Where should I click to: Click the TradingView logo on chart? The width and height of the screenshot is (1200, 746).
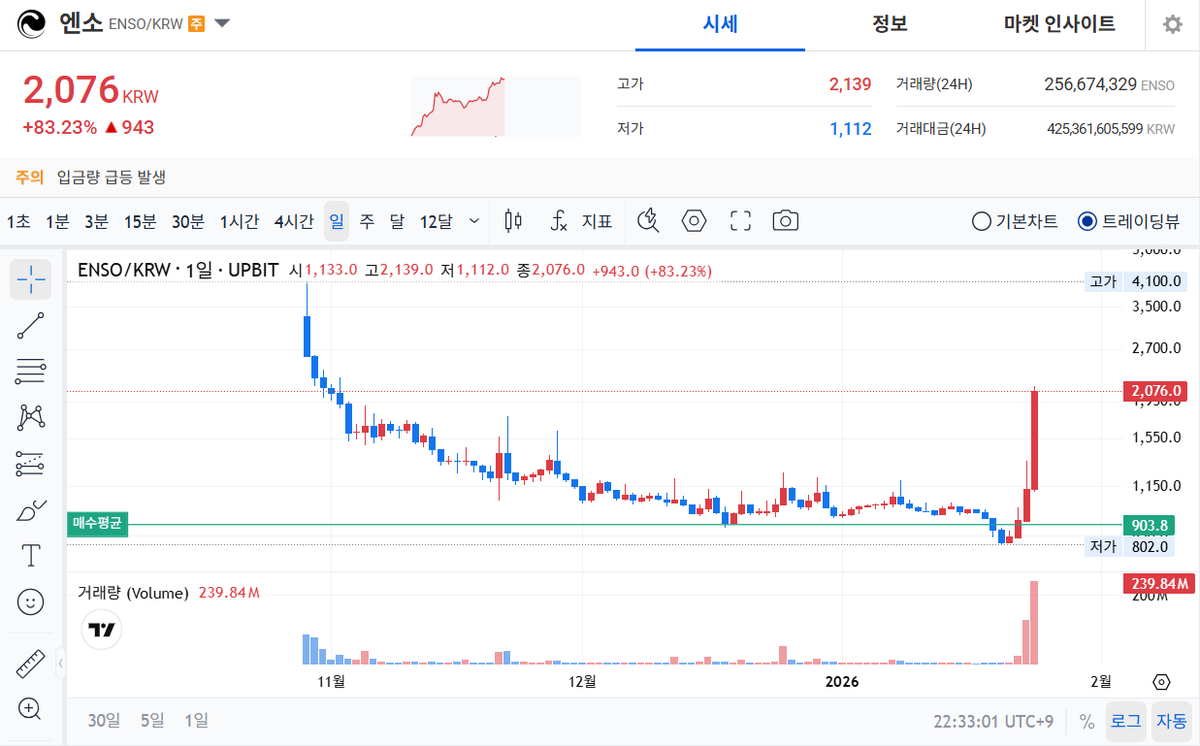point(101,631)
